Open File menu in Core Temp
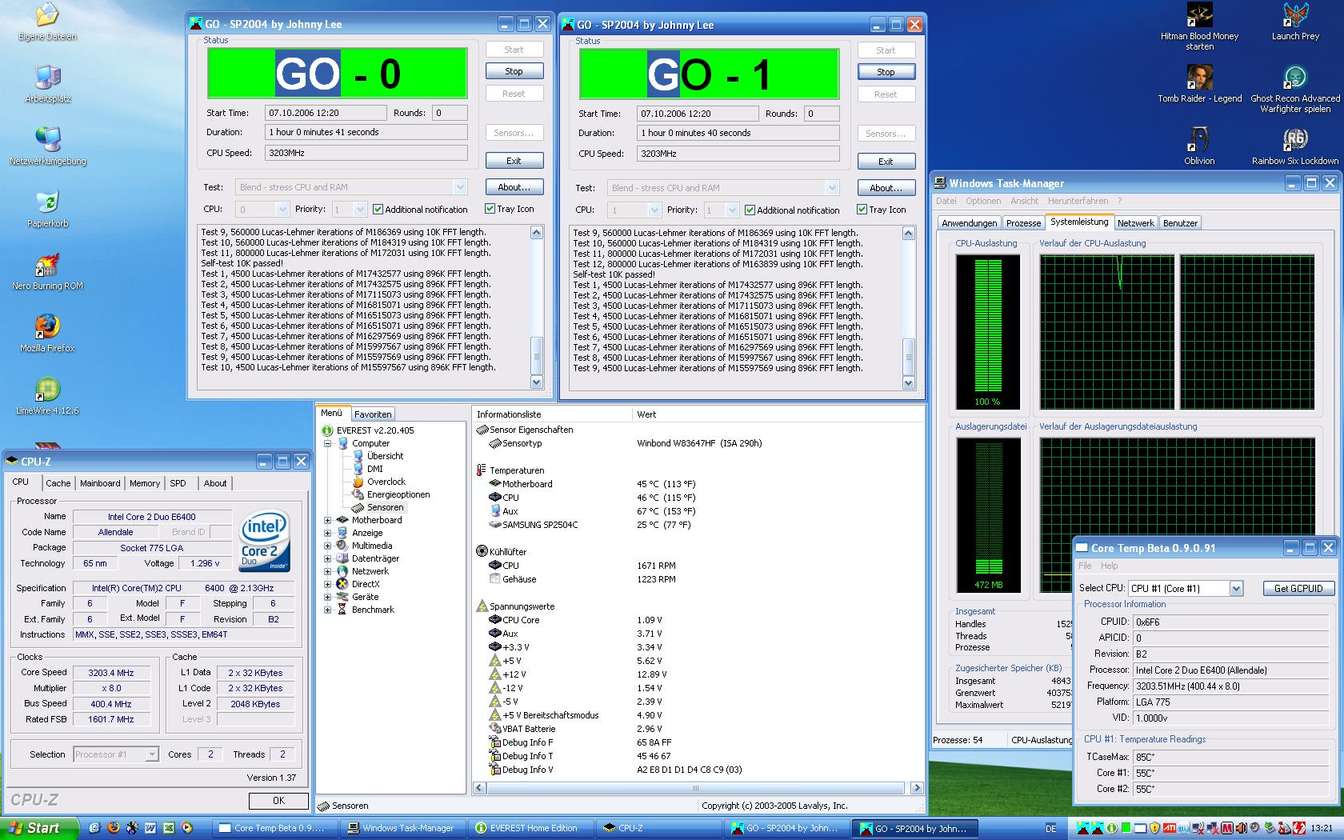The image size is (1344, 840). tap(1085, 566)
